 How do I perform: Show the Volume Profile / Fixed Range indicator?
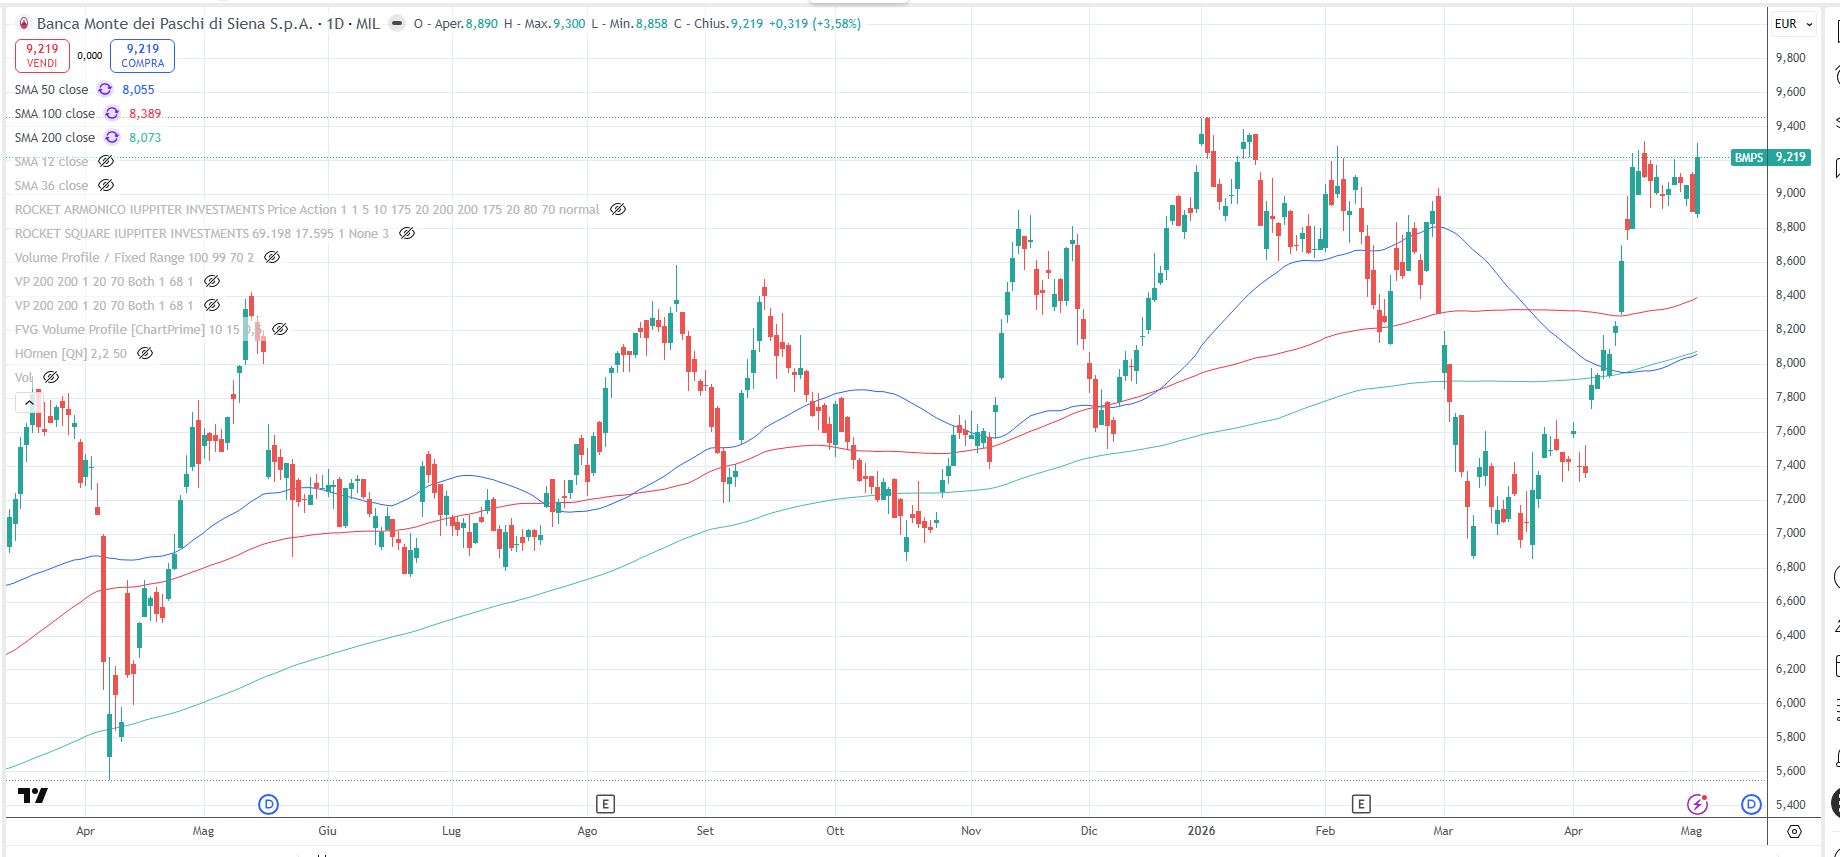click(x=272, y=257)
